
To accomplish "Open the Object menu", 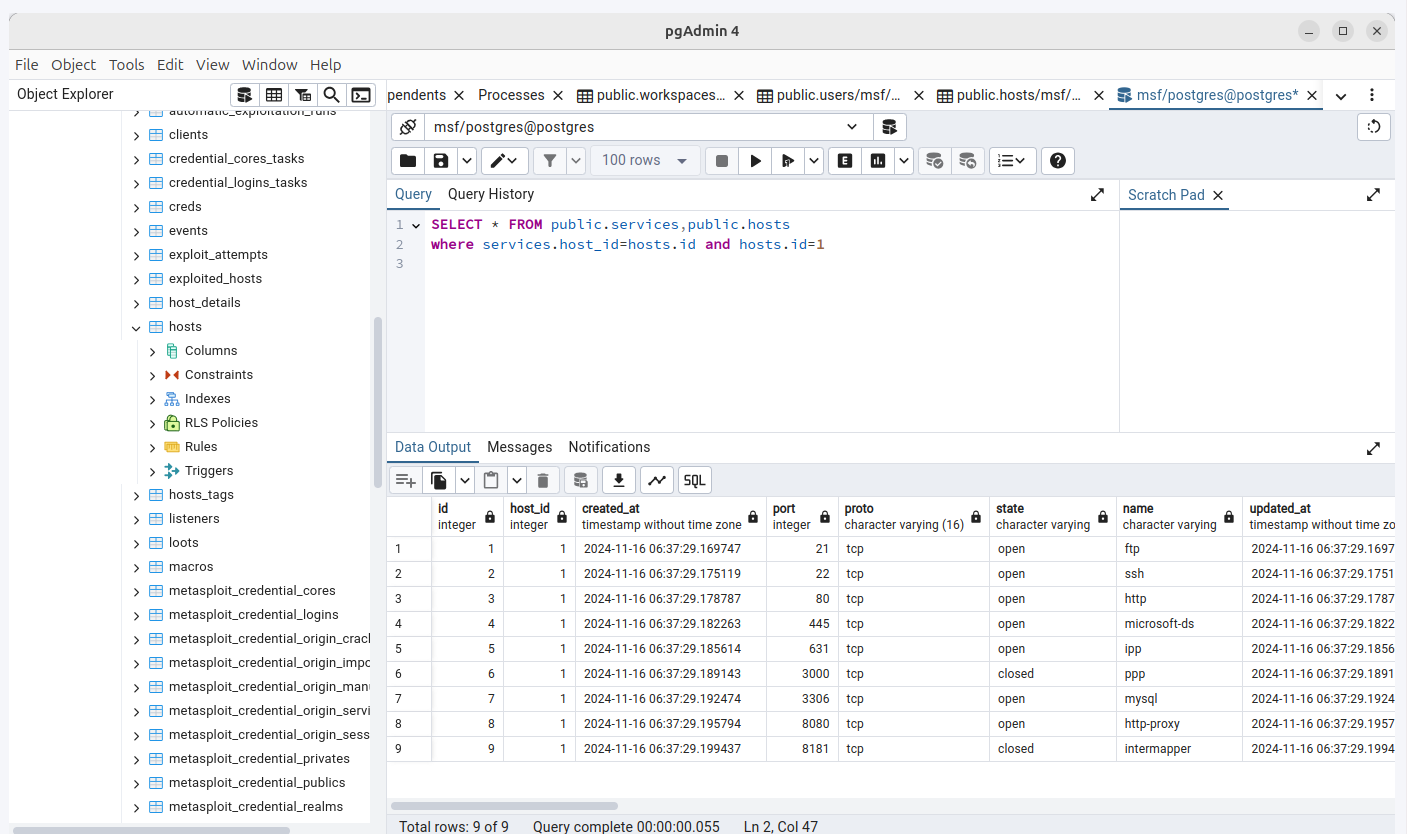I will 74,64.
